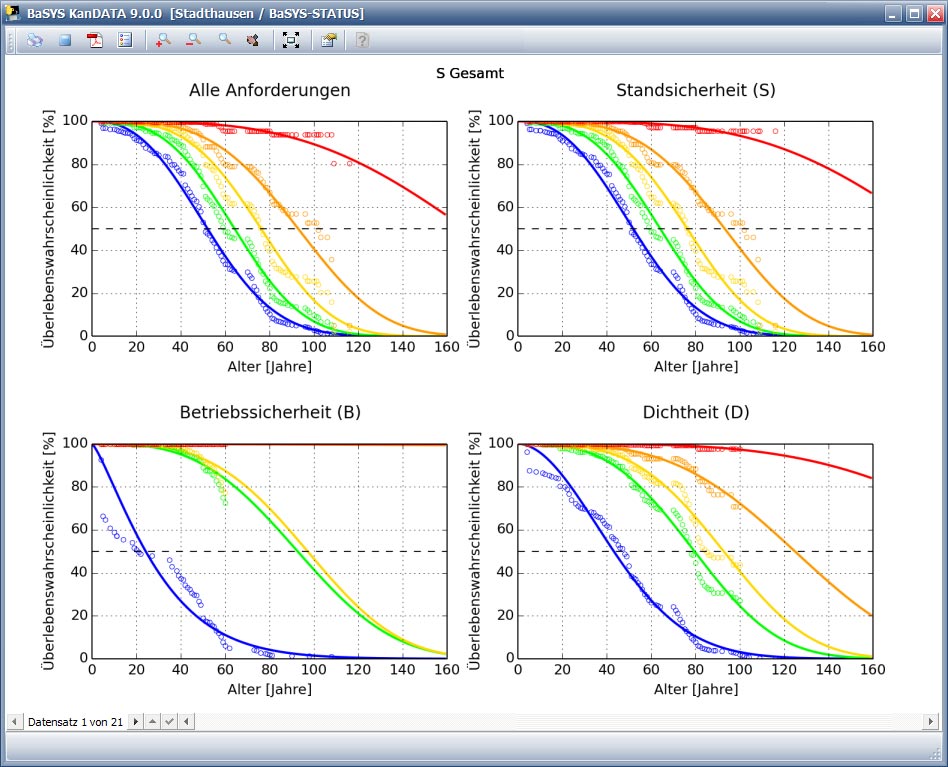This screenshot has width=948, height=767.
Task: Export the charts via the PDF icon
Action: click(95, 41)
